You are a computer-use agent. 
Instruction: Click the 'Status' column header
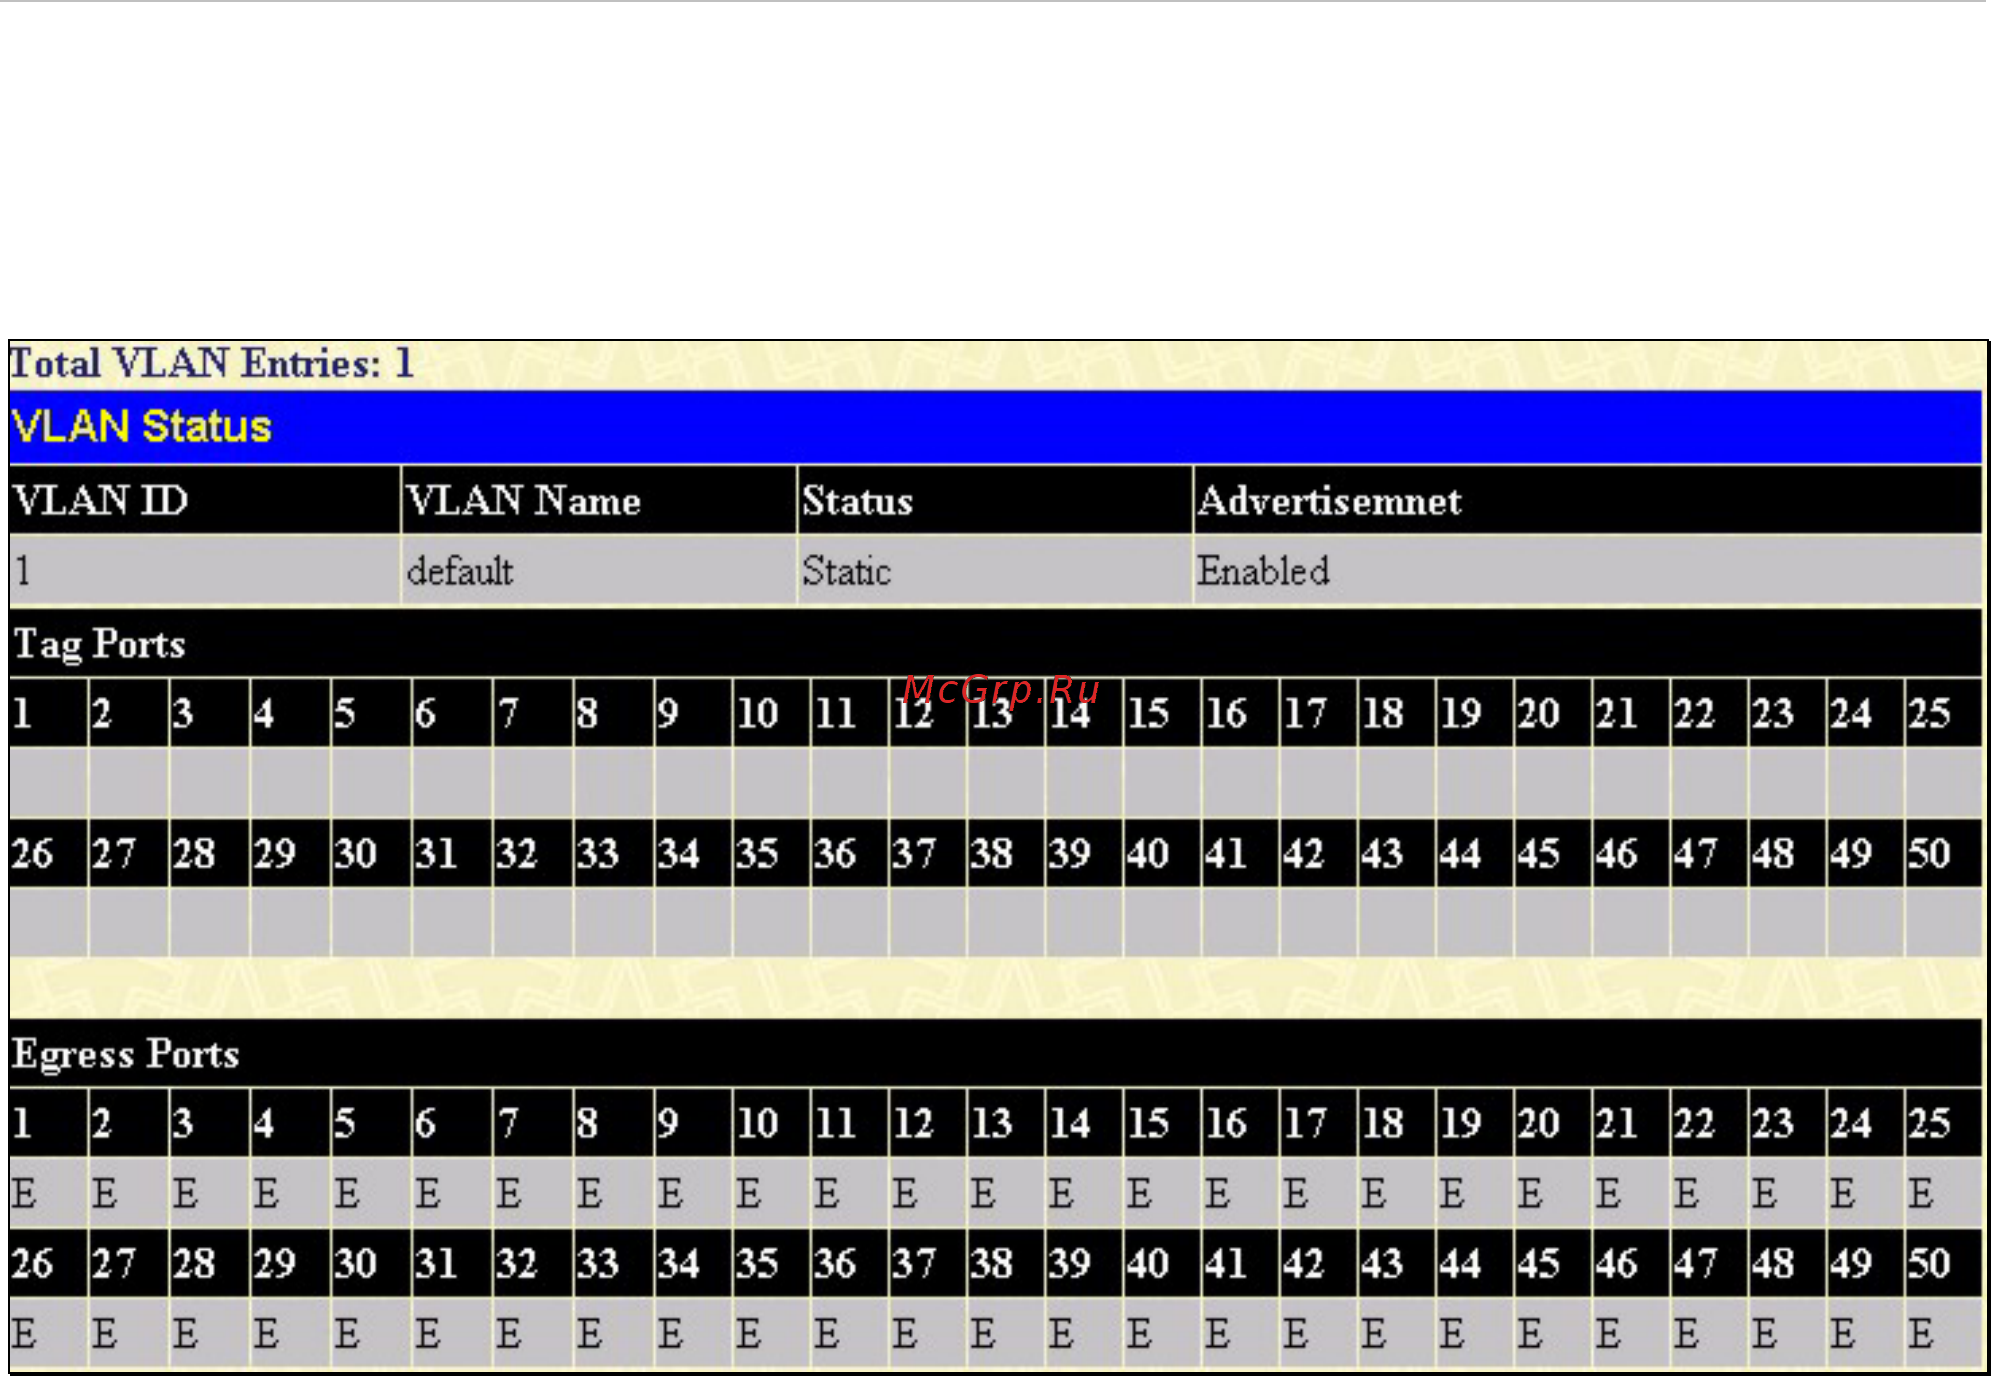[995, 500]
